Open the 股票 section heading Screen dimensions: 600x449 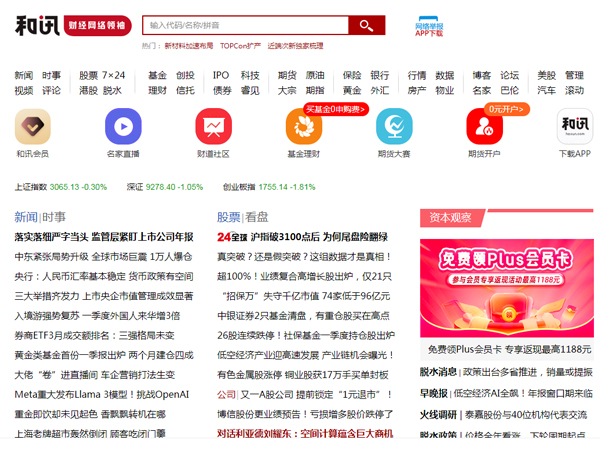(228, 217)
